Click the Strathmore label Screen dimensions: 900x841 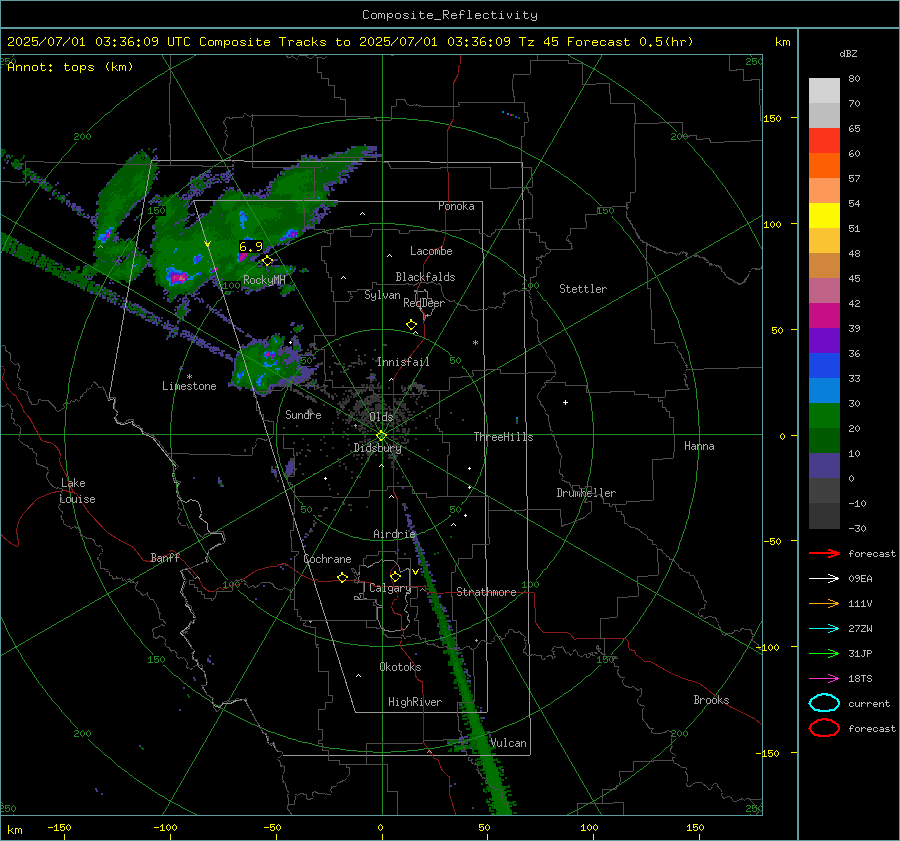tap(486, 592)
